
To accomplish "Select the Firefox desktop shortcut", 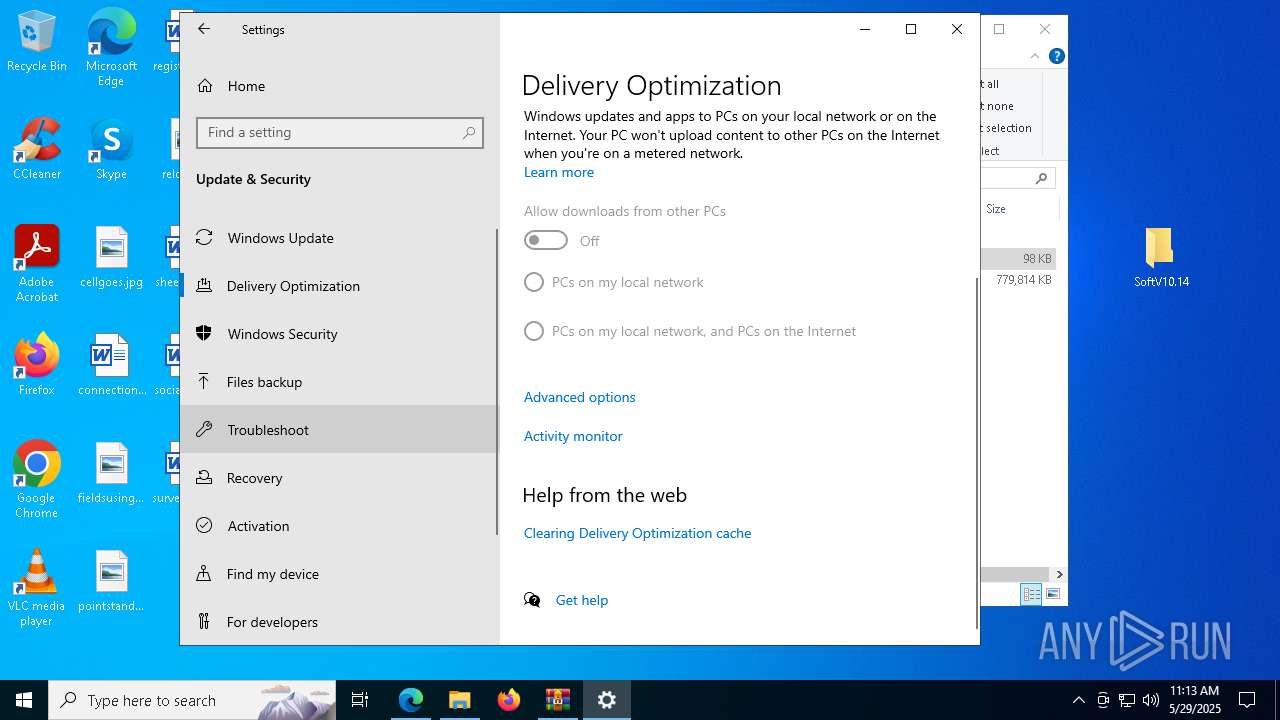I will point(37,365).
